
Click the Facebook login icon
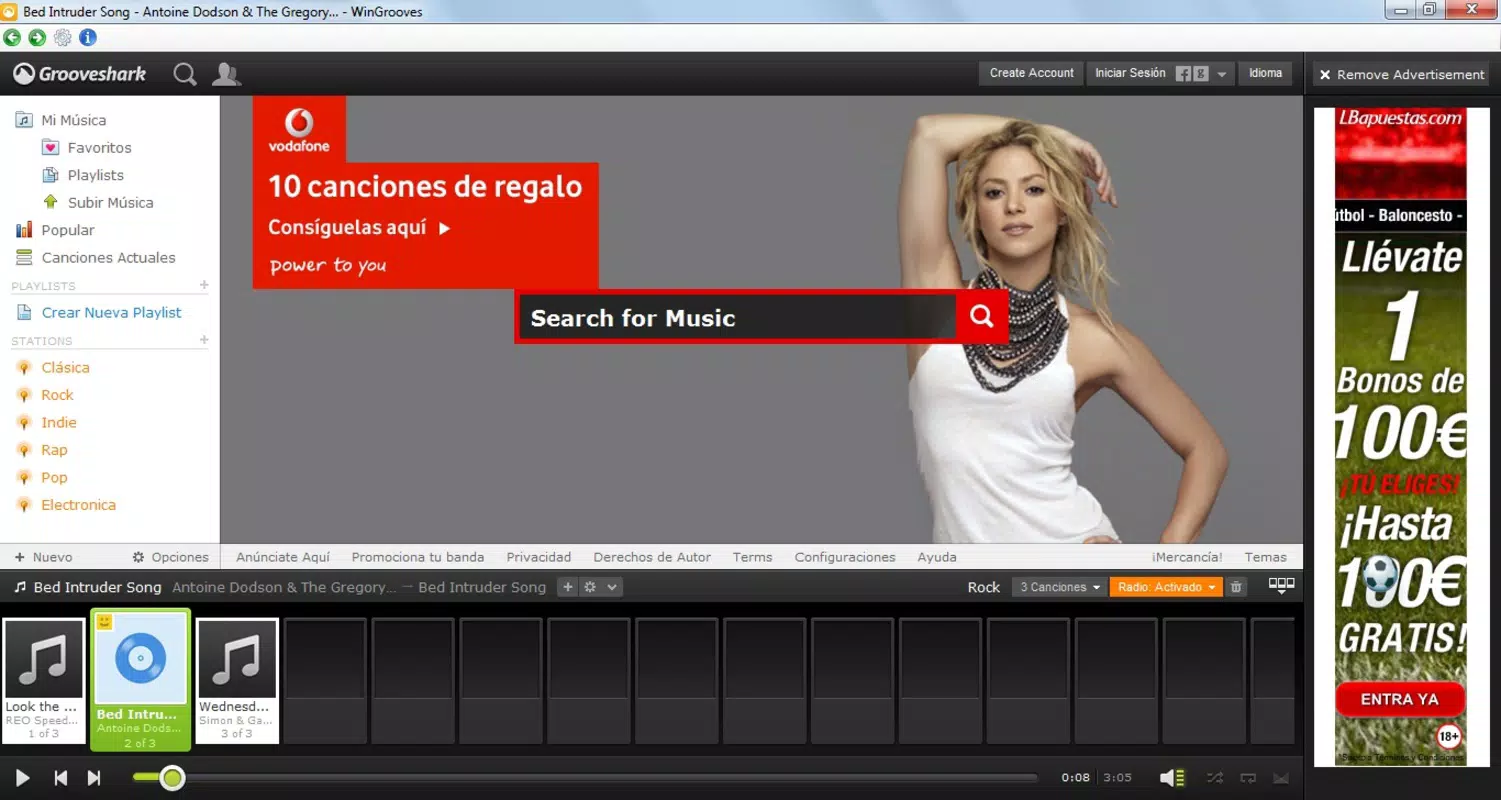point(1183,74)
